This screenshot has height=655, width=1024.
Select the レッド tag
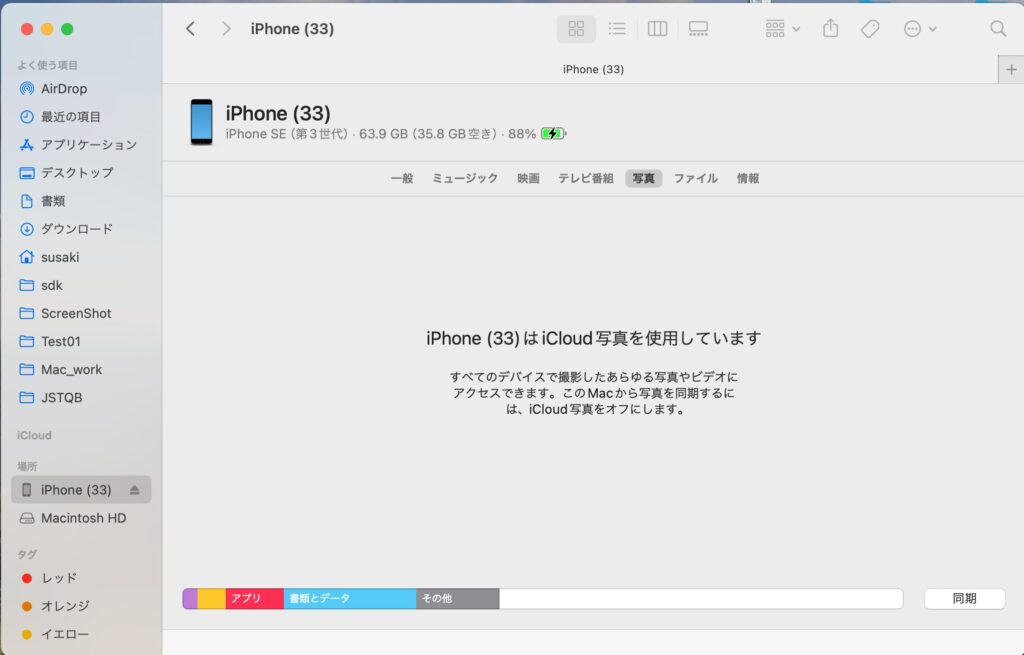81,578
